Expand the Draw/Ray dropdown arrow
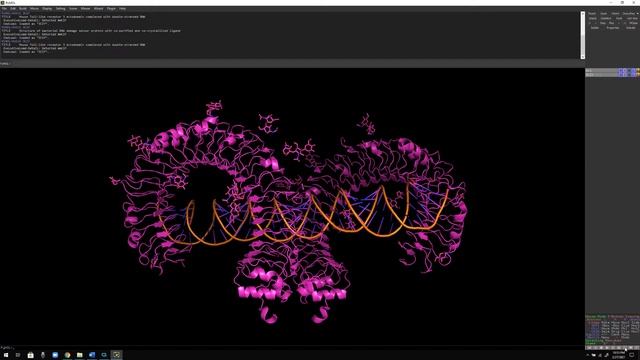 pos(638,13)
